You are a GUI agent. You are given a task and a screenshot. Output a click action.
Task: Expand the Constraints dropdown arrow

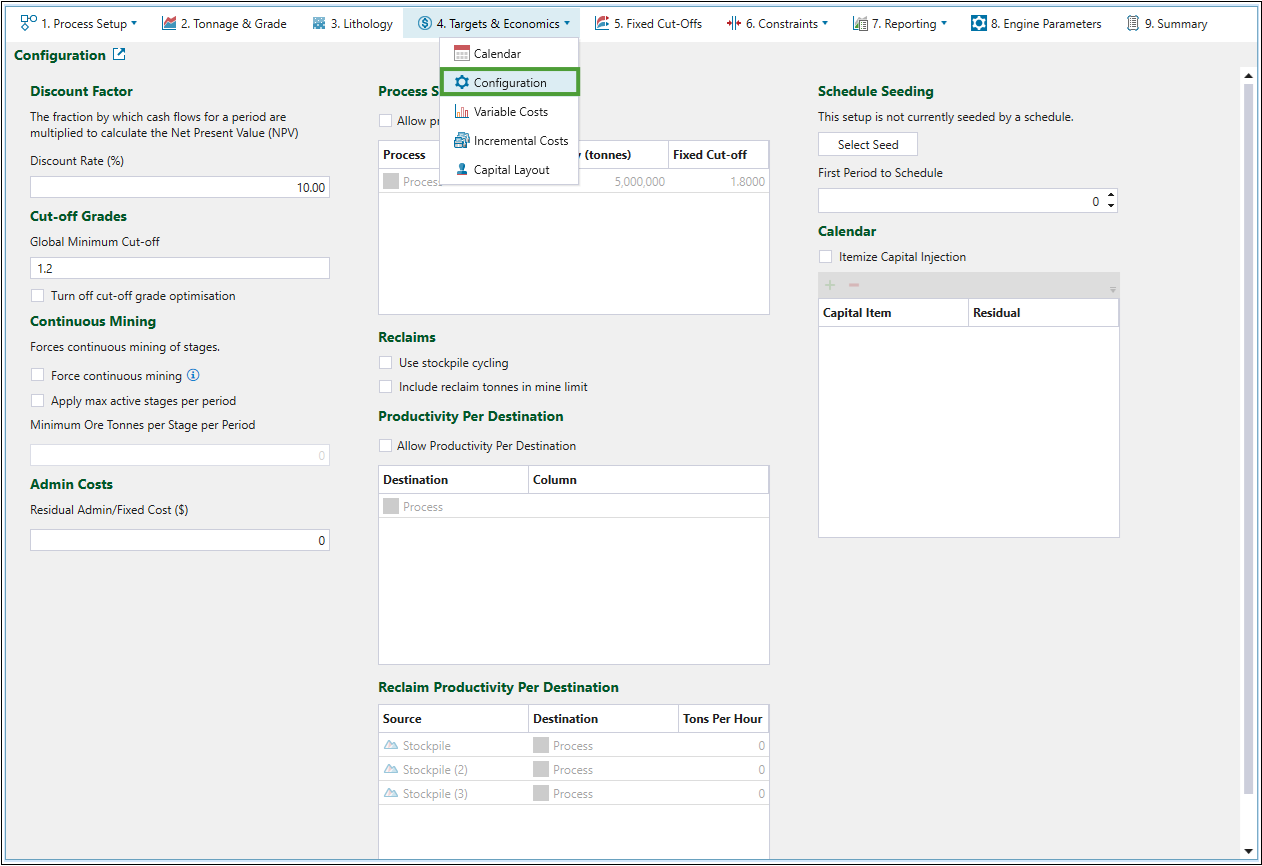825,24
